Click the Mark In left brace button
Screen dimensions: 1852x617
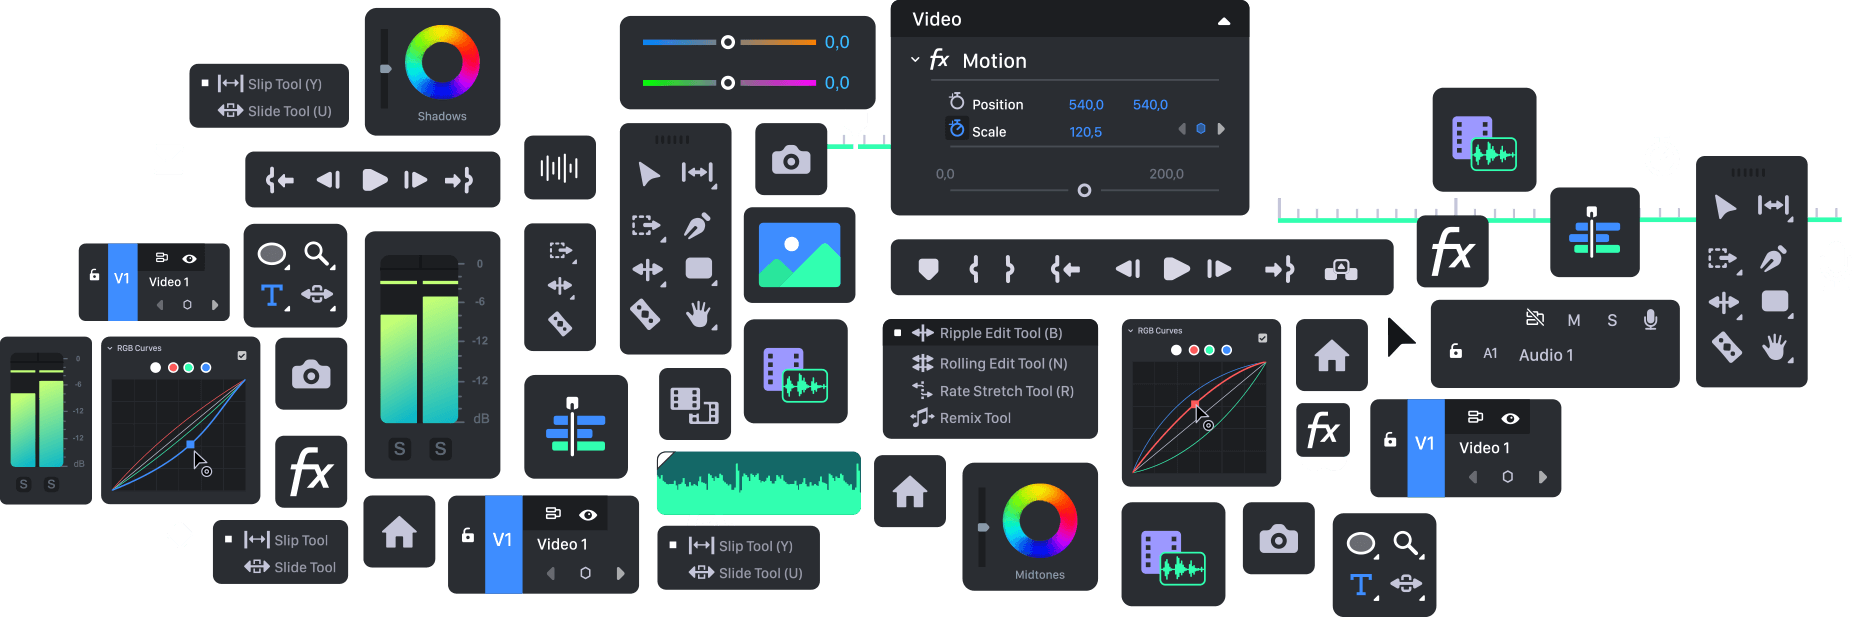click(974, 269)
